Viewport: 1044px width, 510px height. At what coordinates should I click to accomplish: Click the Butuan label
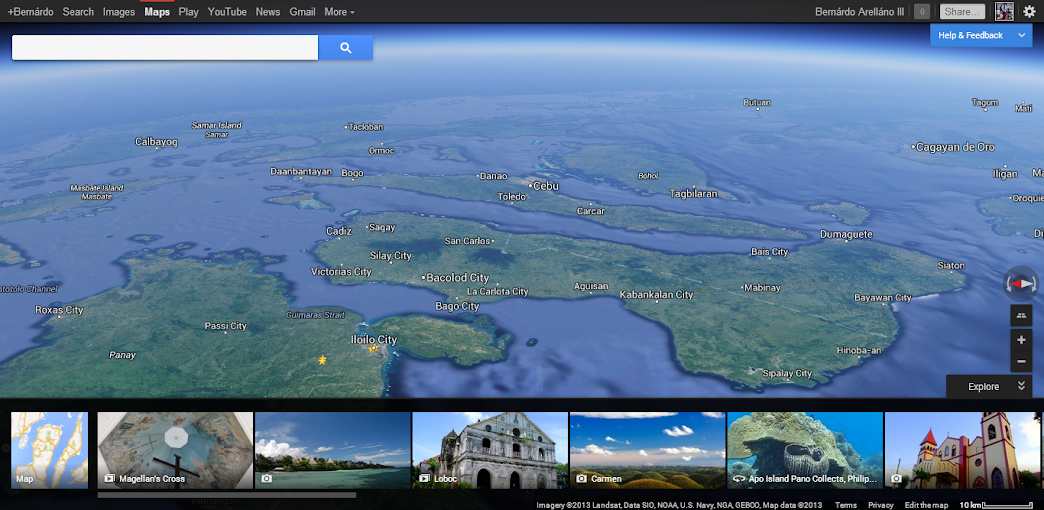(x=757, y=103)
